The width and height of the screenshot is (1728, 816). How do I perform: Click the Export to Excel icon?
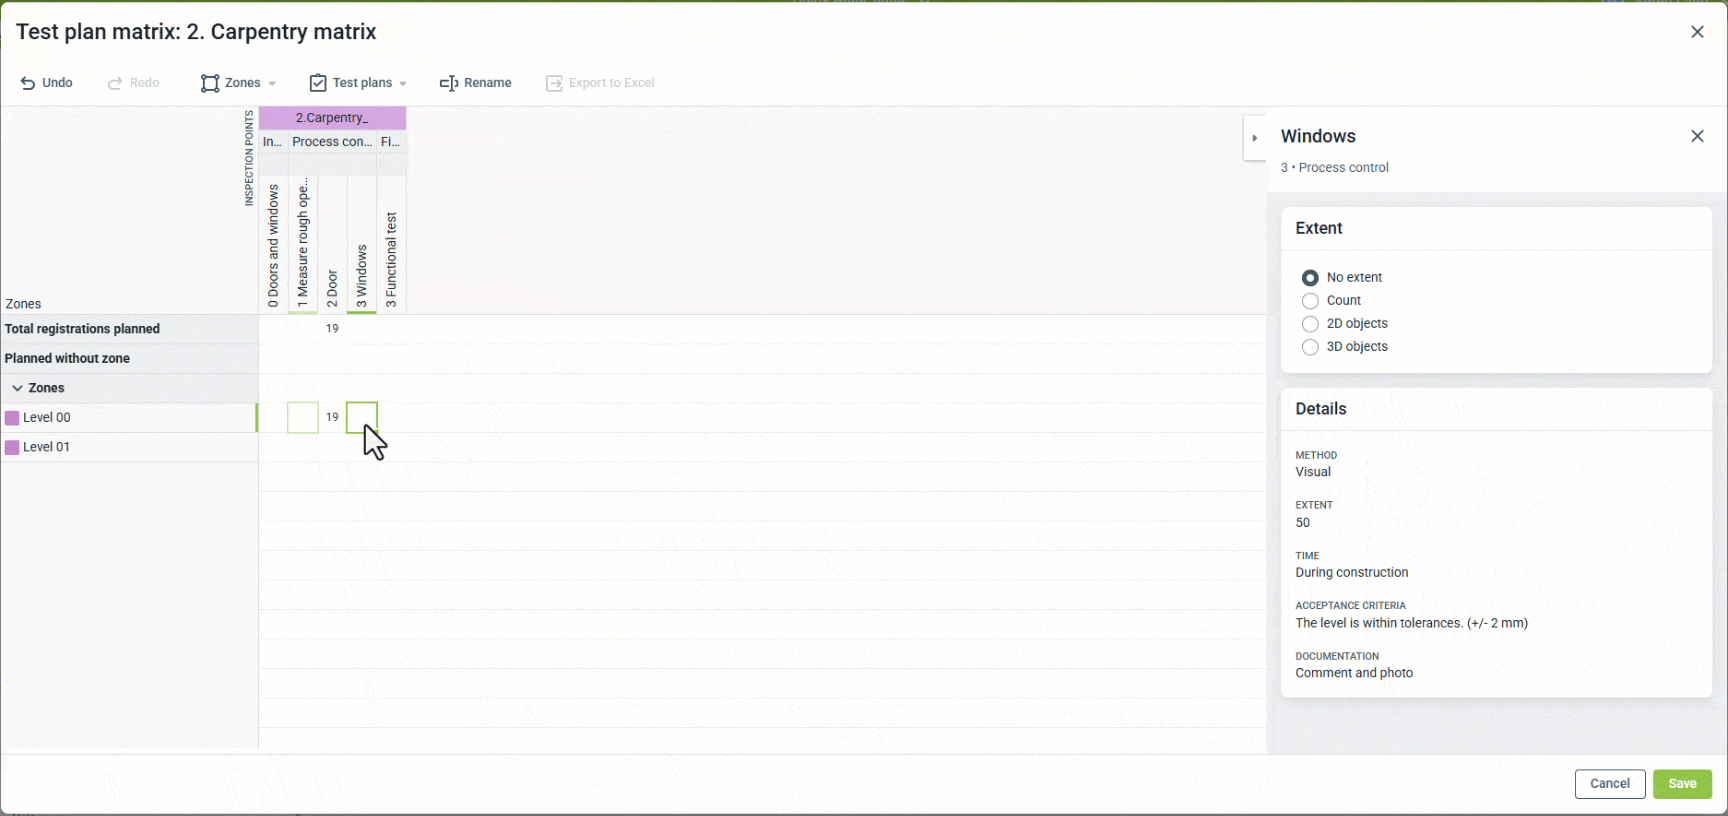(554, 83)
